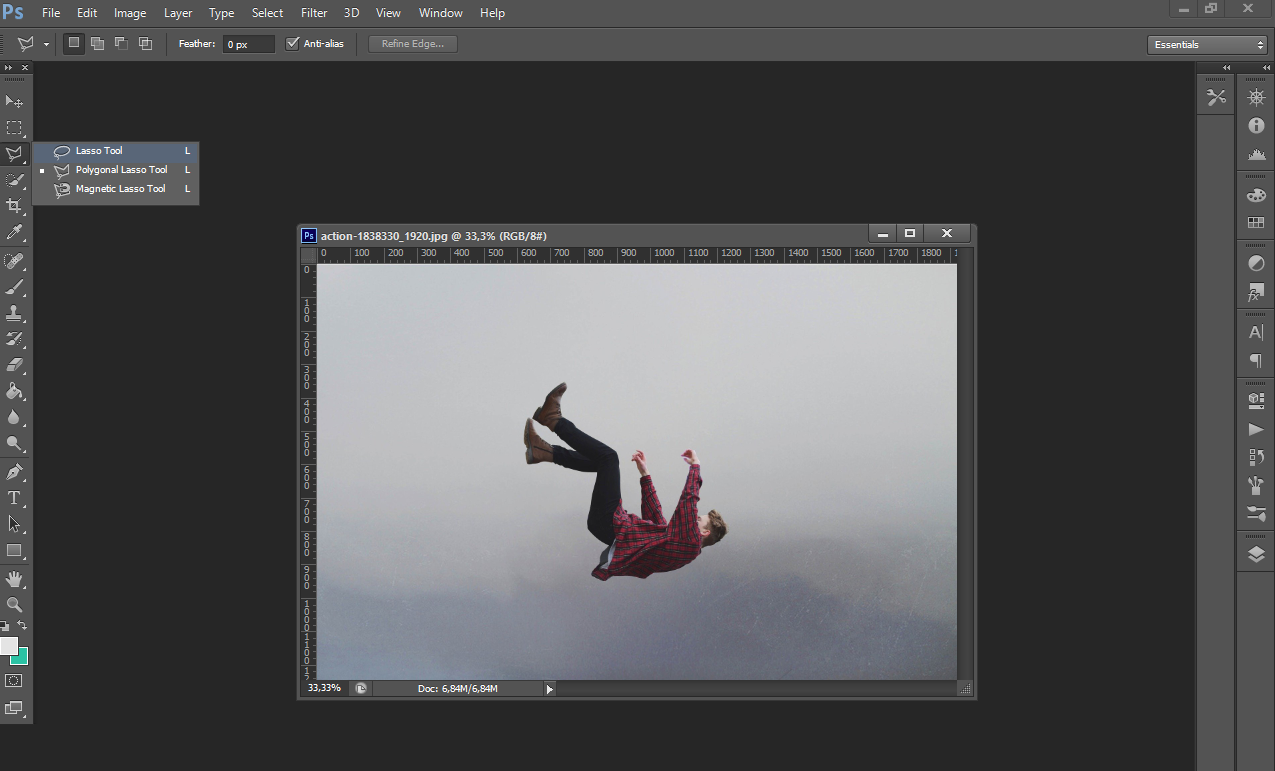
Task: Select the Clone Stamp tool
Action: (14, 313)
